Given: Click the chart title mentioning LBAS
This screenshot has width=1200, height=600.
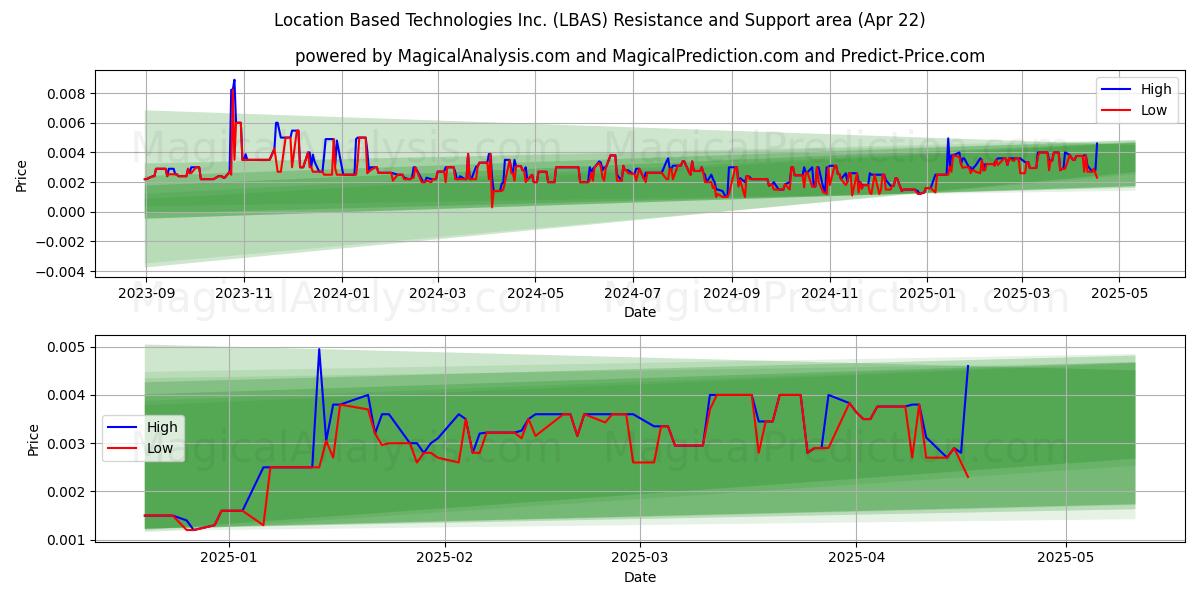Looking at the screenshot, I should pos(599,20).
